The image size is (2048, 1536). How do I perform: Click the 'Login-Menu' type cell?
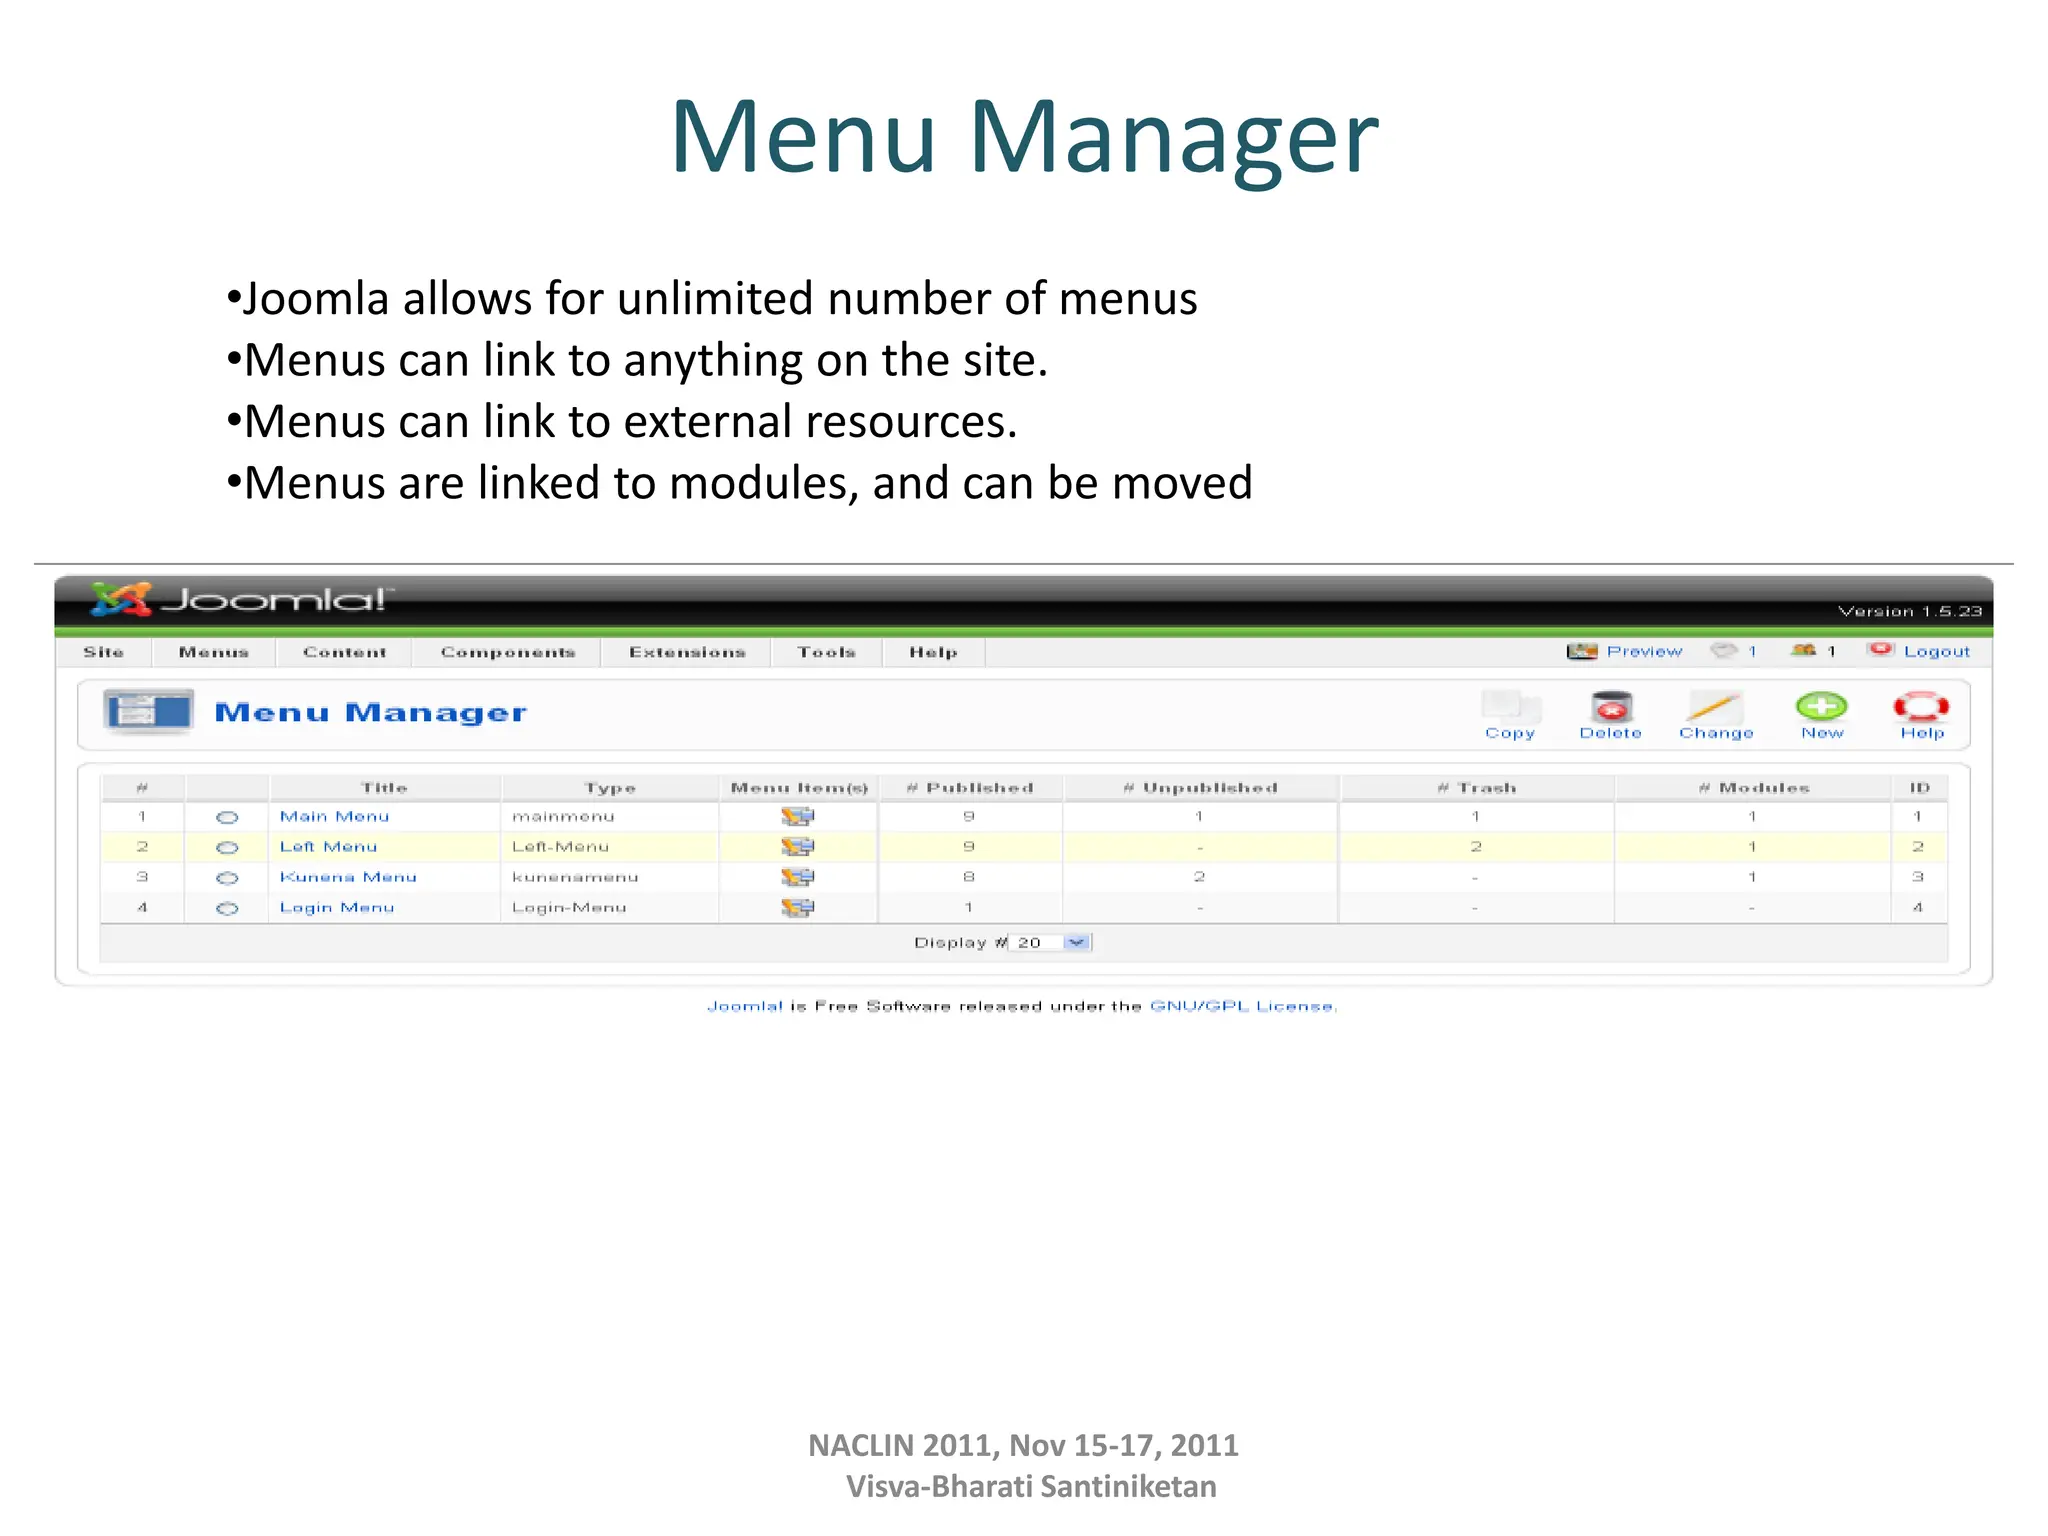[x=569, y=908]
